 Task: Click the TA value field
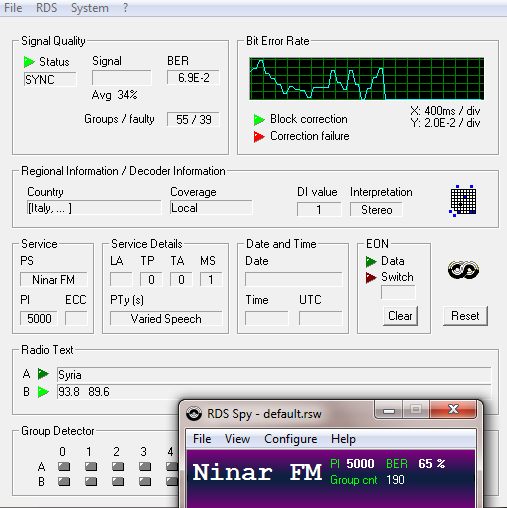[x=181, y=279]
